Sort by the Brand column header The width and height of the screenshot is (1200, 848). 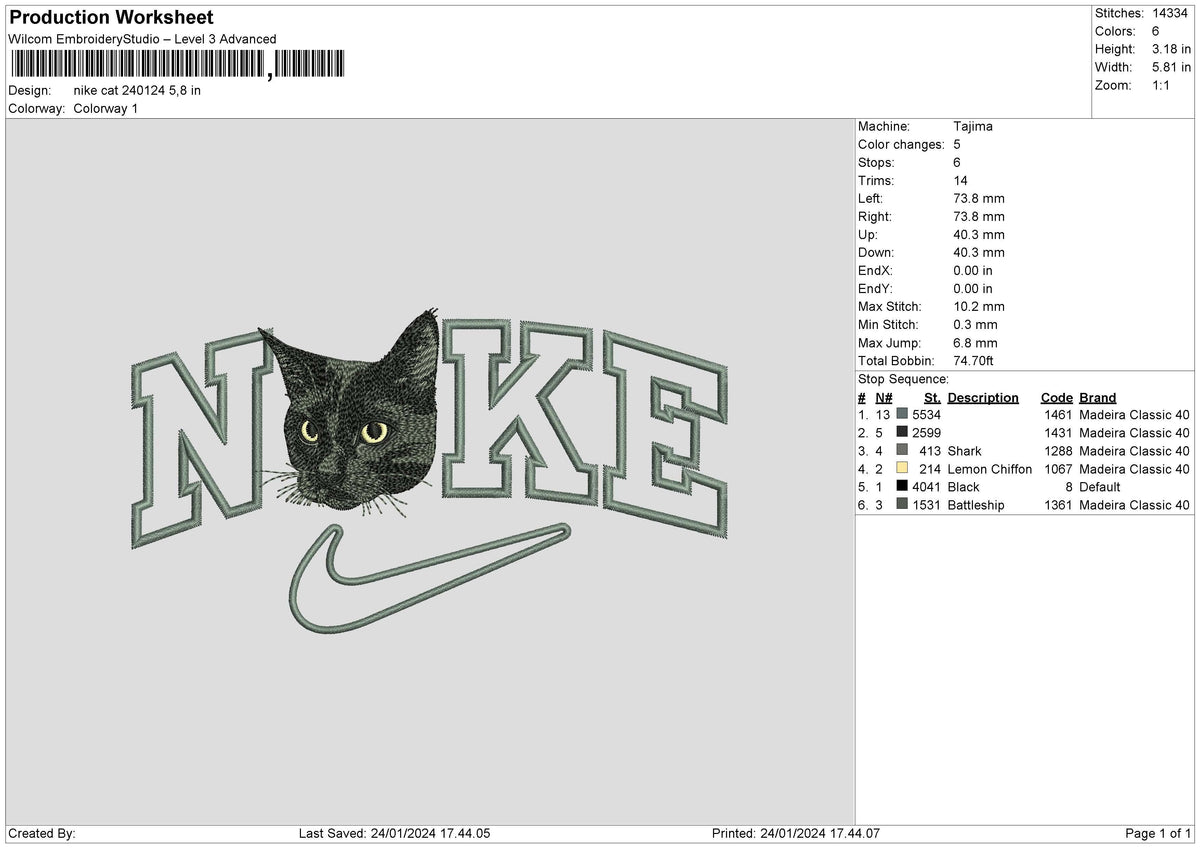click(1097, 397)
